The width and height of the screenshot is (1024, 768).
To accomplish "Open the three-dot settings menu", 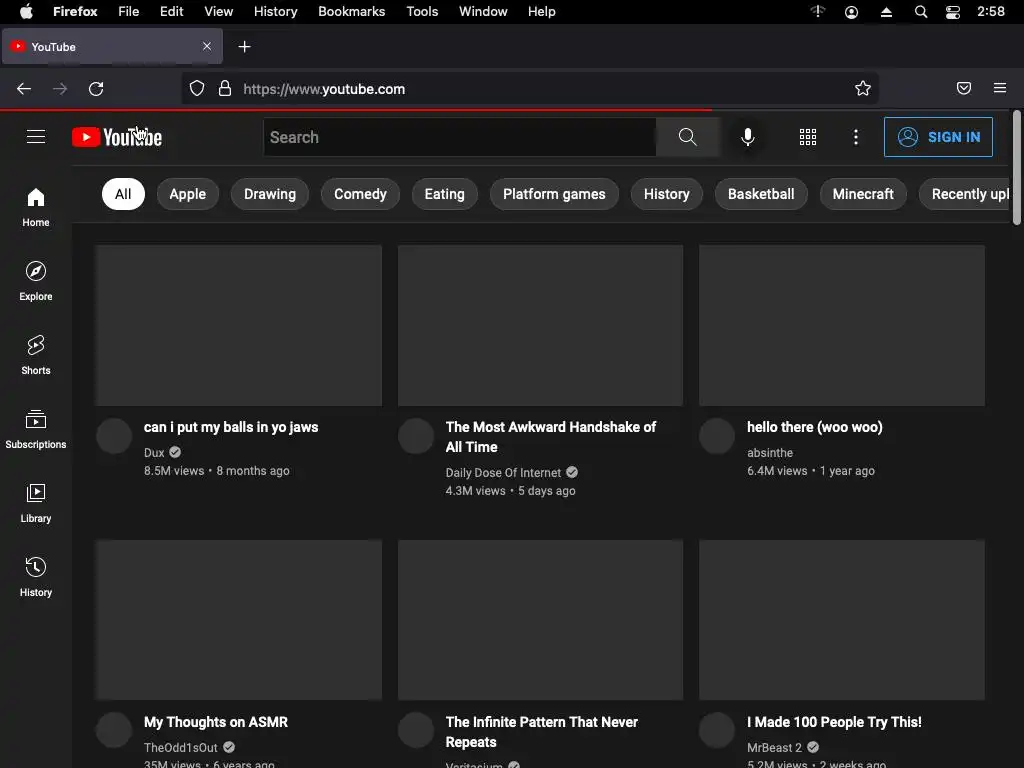I will tap(856, 137).
